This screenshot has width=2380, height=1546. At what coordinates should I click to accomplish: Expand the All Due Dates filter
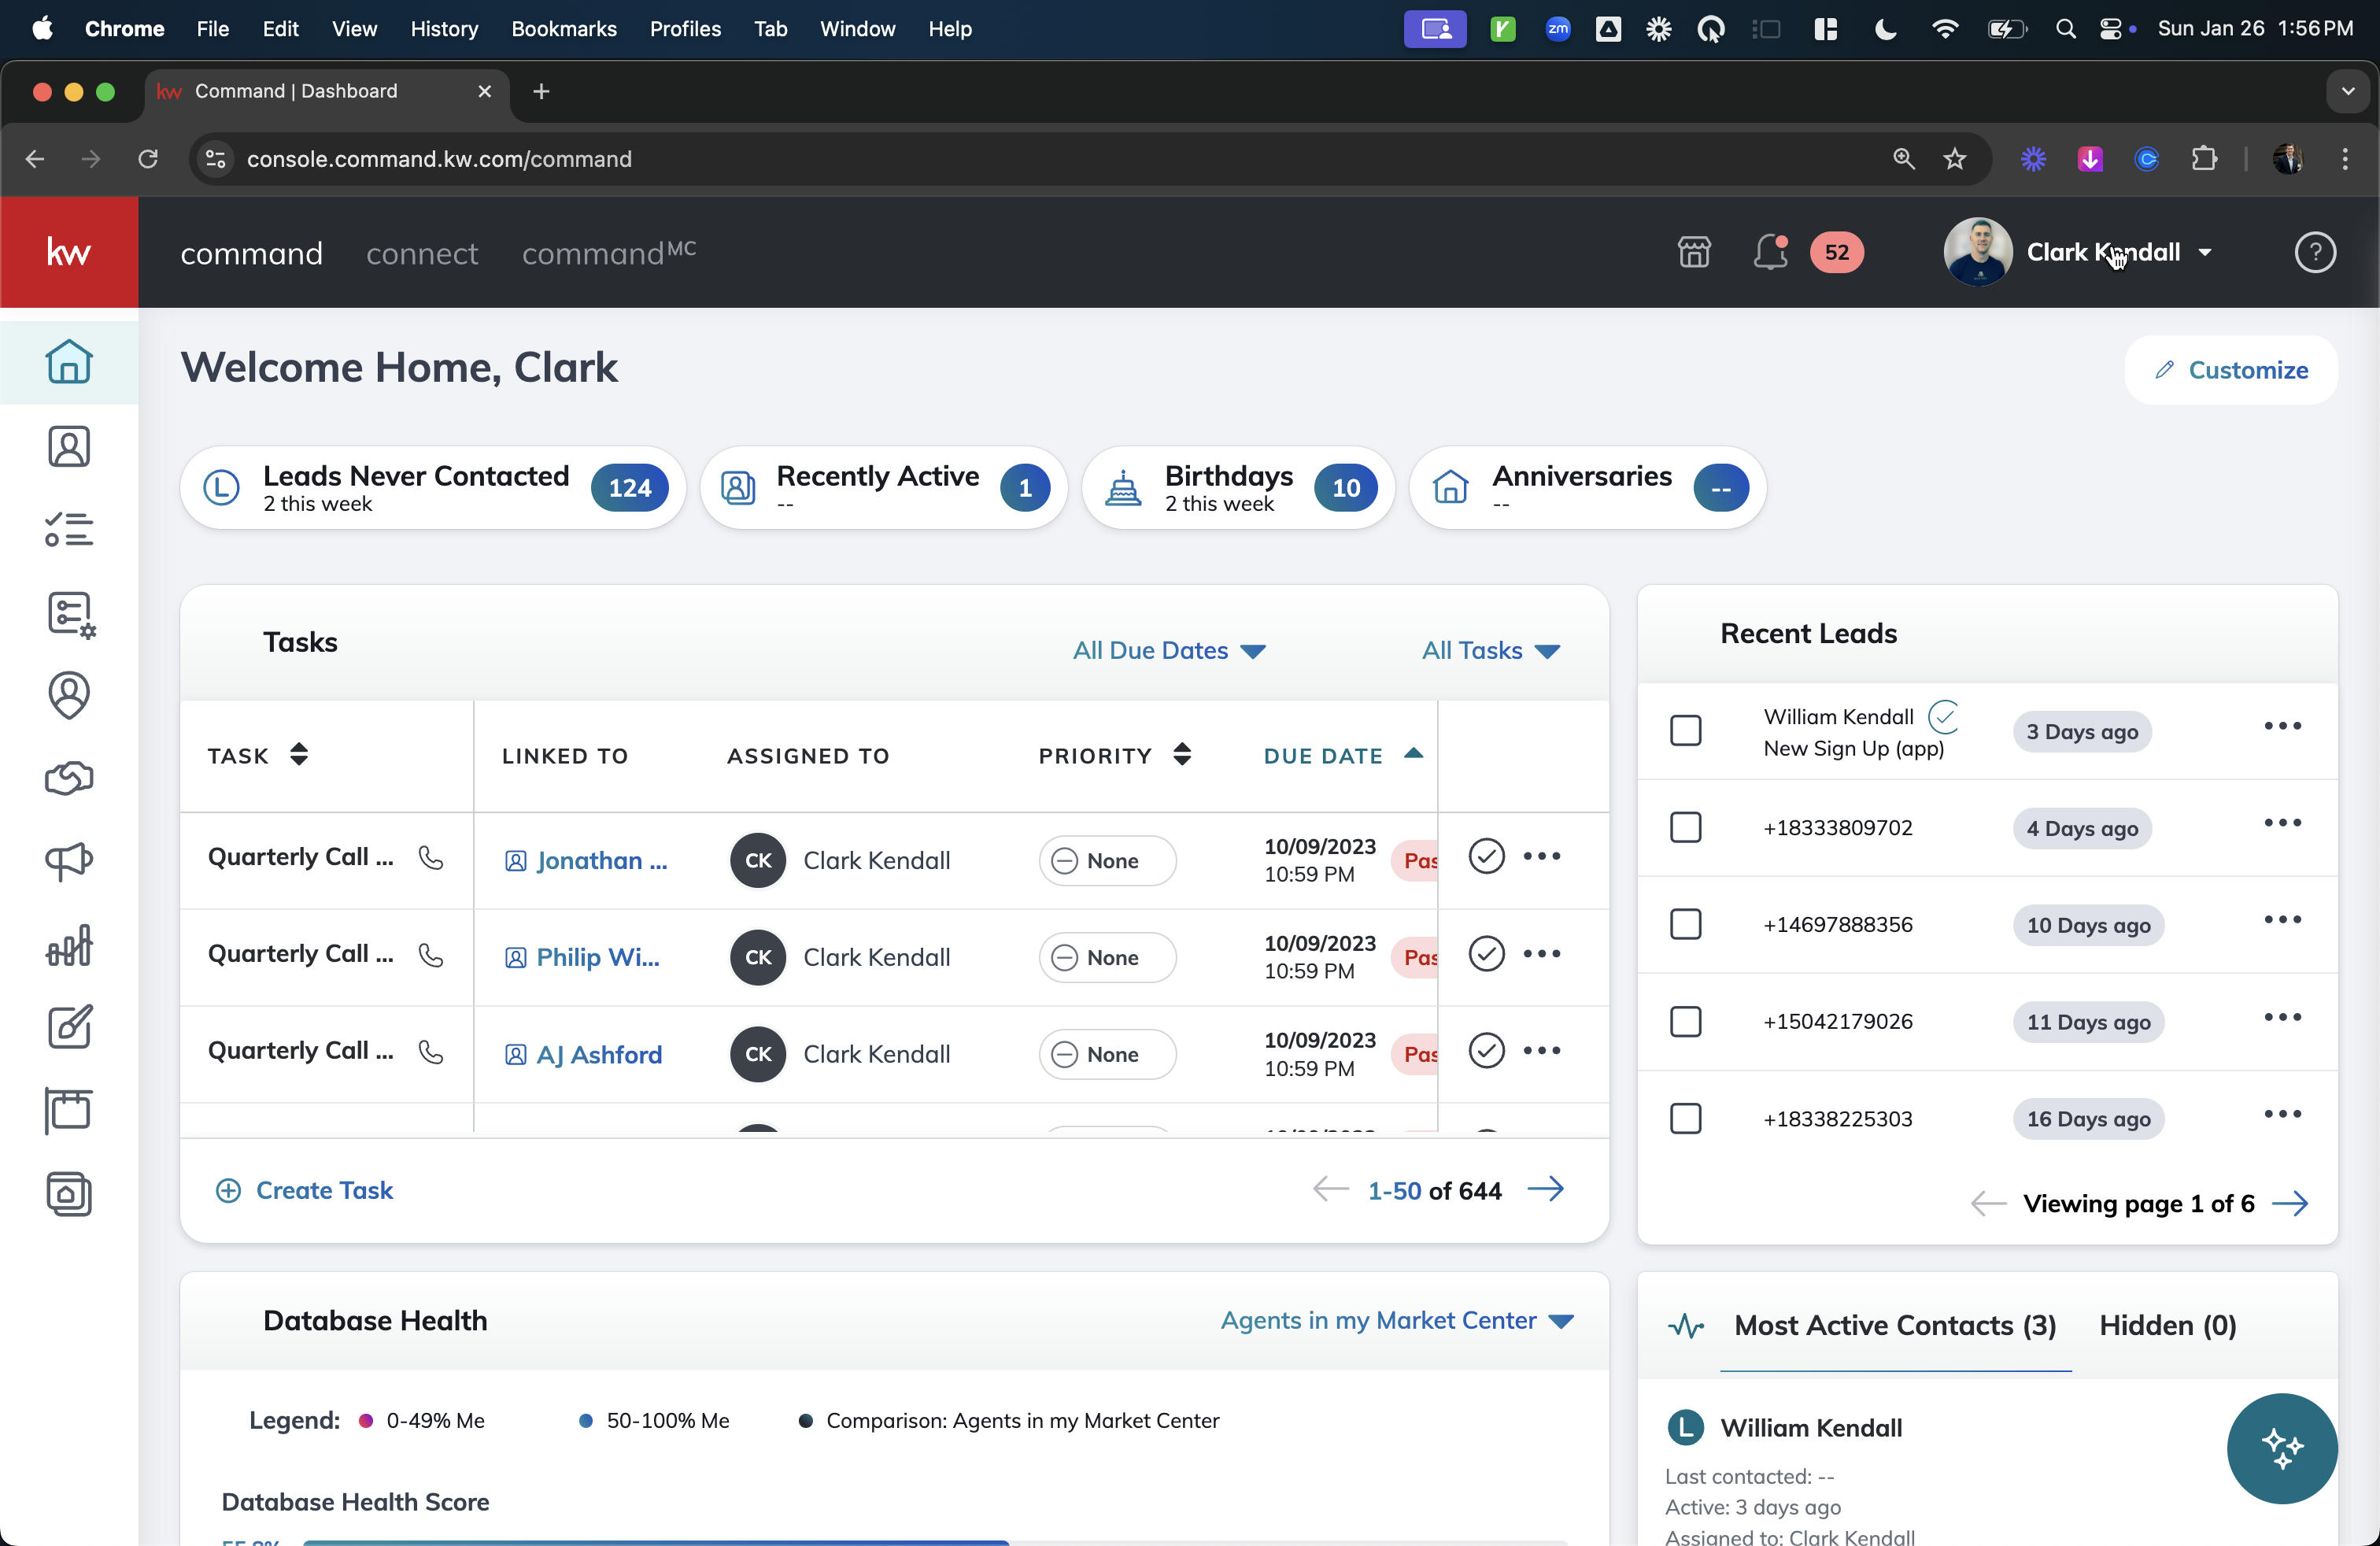tap(1169, 650)
